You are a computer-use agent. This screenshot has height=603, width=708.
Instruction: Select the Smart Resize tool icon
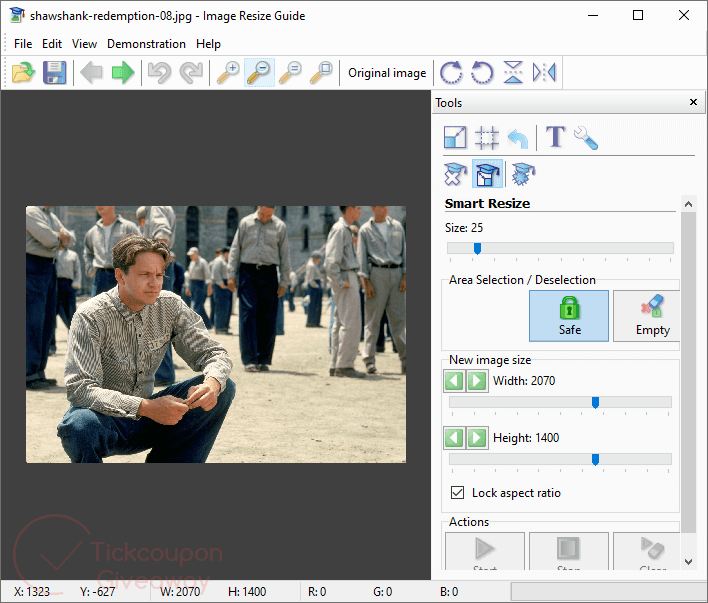coord(487,173)
